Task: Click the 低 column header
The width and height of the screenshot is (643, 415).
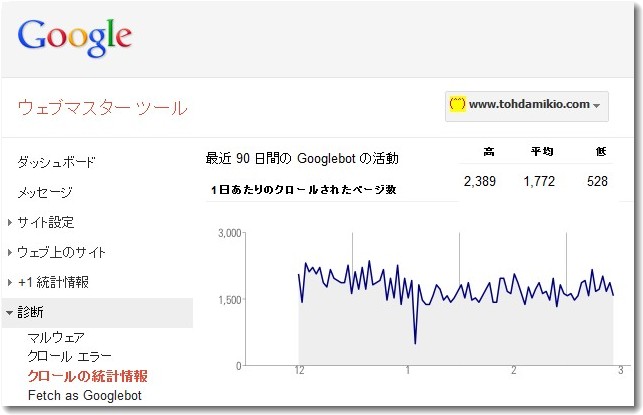Action: click(x=601, y=152)
